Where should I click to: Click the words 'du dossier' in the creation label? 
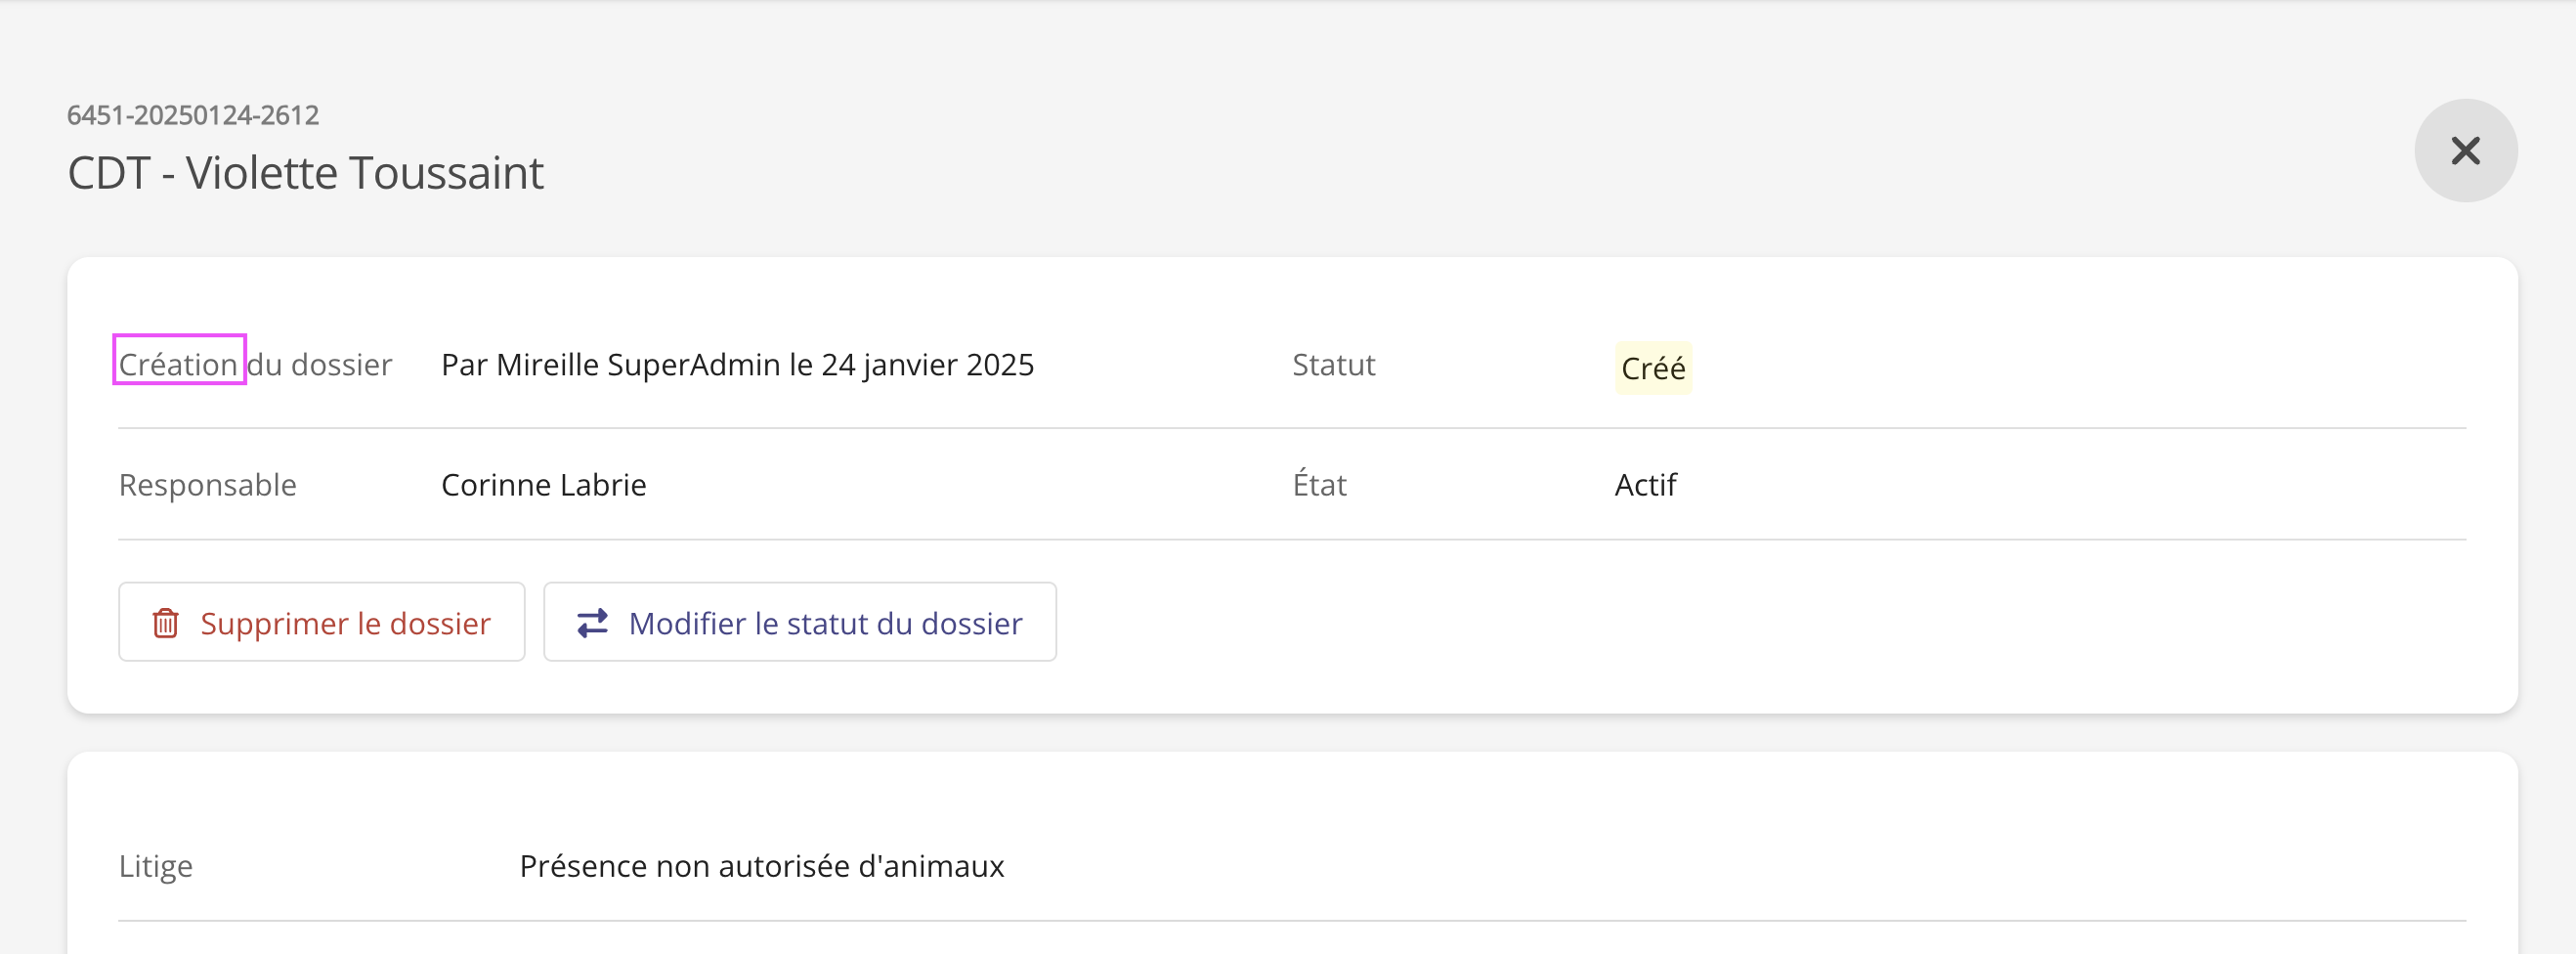tap(320, 364)
